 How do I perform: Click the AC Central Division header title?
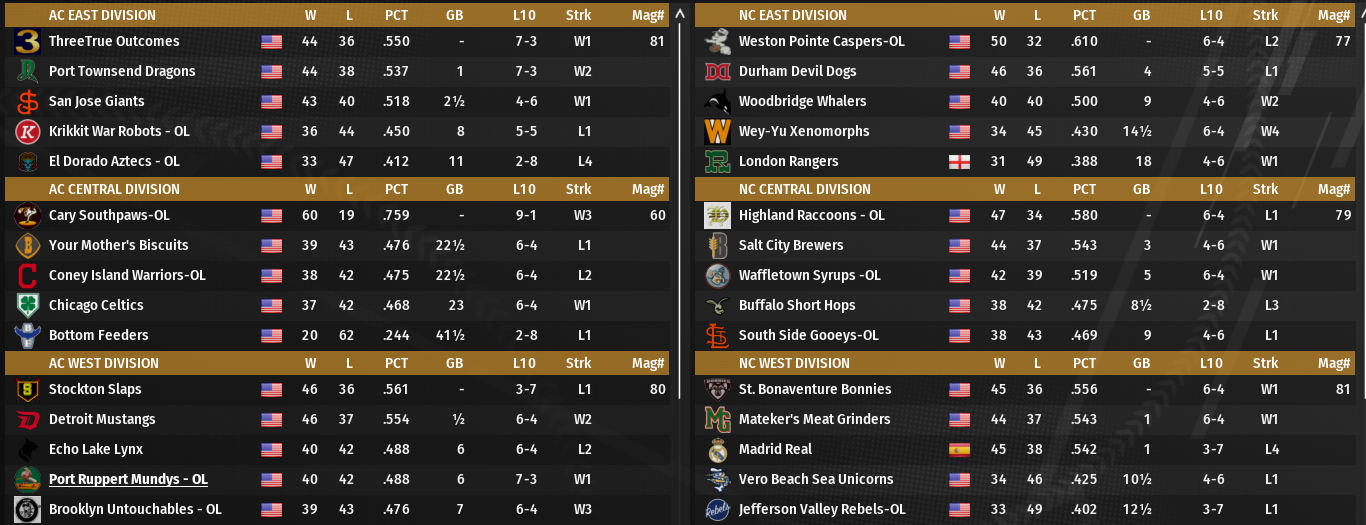tap(114, 190)
